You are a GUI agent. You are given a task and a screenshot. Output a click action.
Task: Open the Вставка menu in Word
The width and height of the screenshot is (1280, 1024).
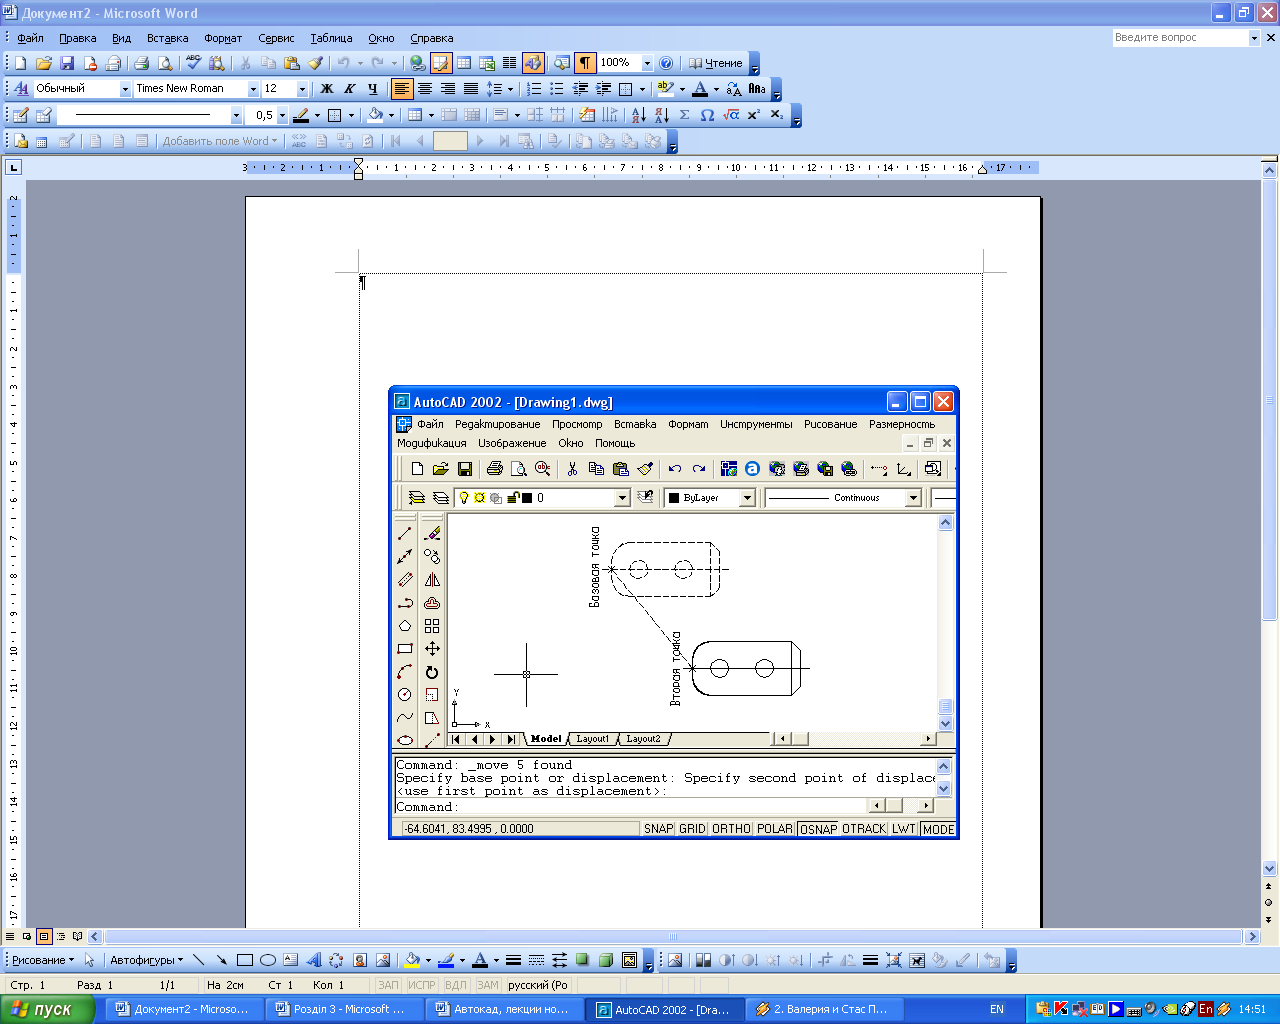167,38
